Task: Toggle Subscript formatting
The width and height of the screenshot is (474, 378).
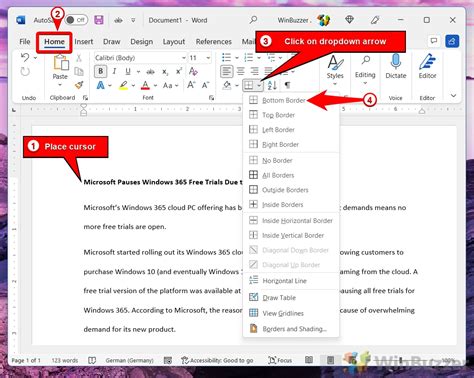Action: 165,72
